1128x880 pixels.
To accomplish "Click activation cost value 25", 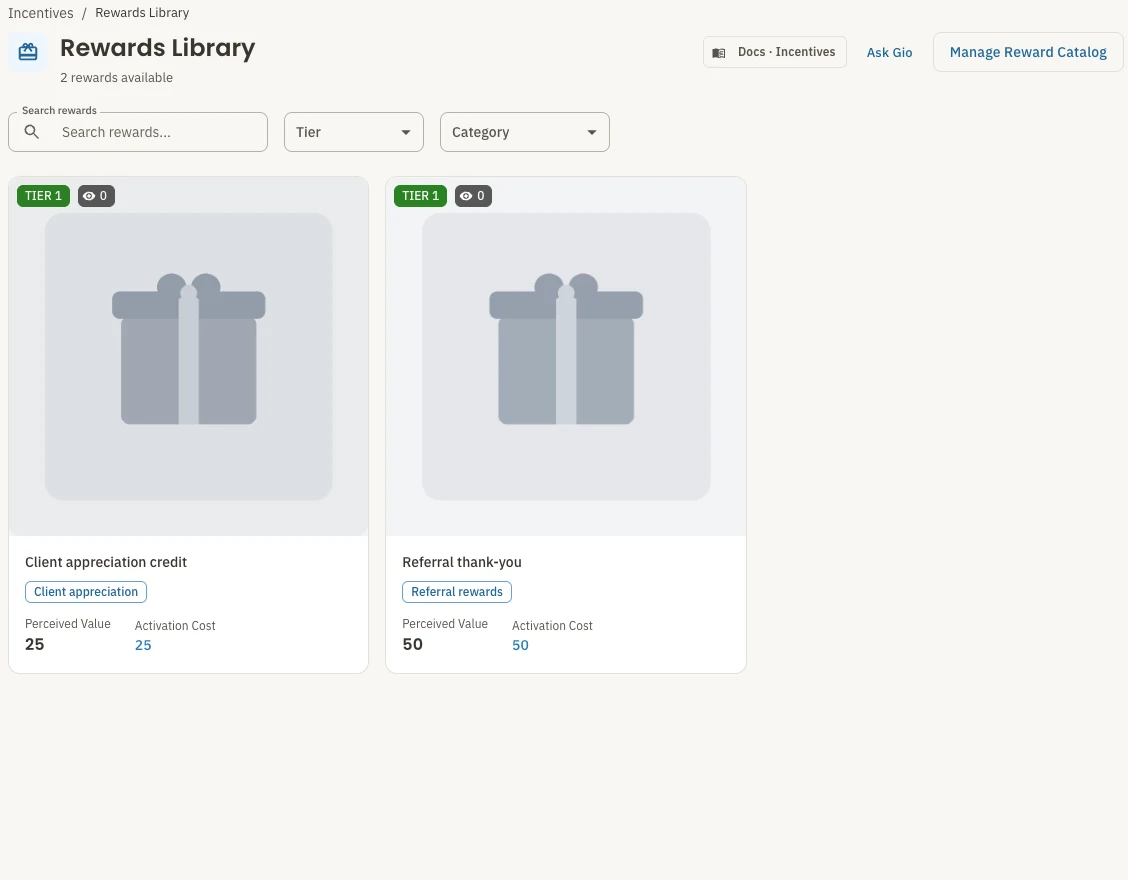I will click(143, 645).
